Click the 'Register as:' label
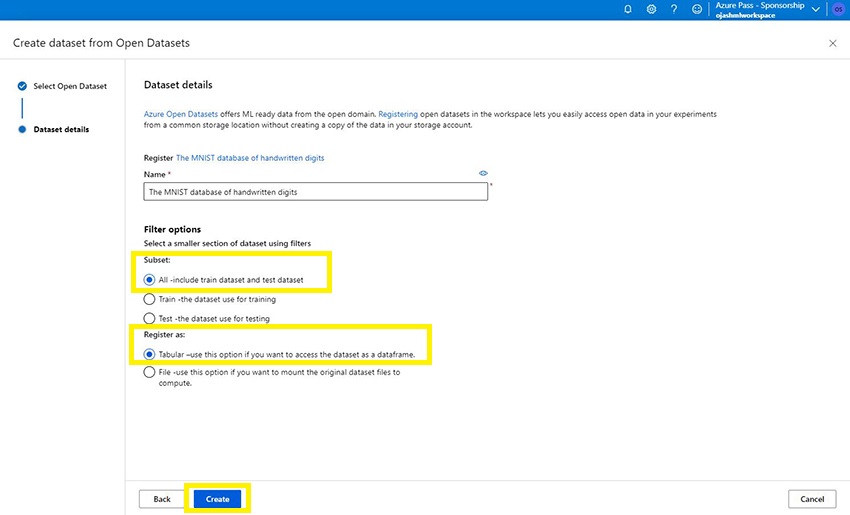850x515 pixels. pyautogui.click(x=164, y=334)
